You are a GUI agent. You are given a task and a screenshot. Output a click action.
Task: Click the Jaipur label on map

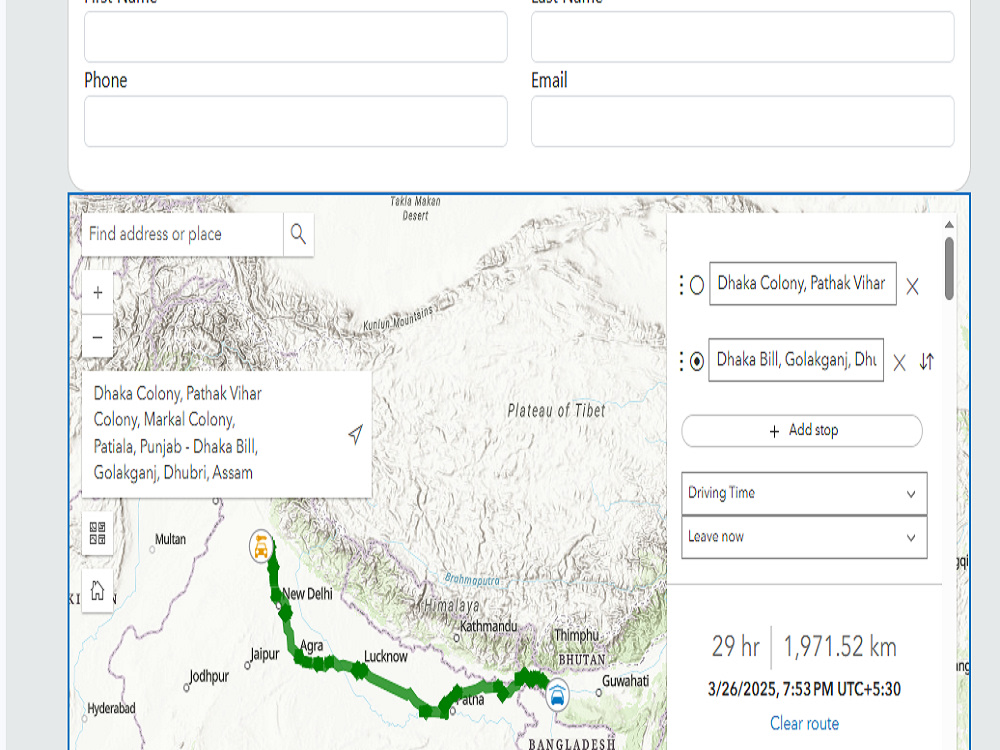click(265, 654)
